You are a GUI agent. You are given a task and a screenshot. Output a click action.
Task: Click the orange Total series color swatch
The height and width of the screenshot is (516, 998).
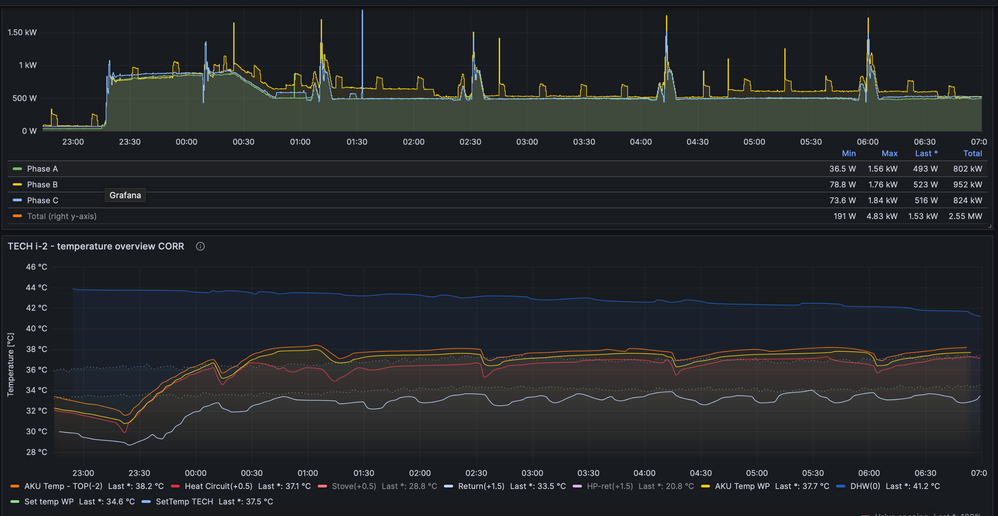17,216
